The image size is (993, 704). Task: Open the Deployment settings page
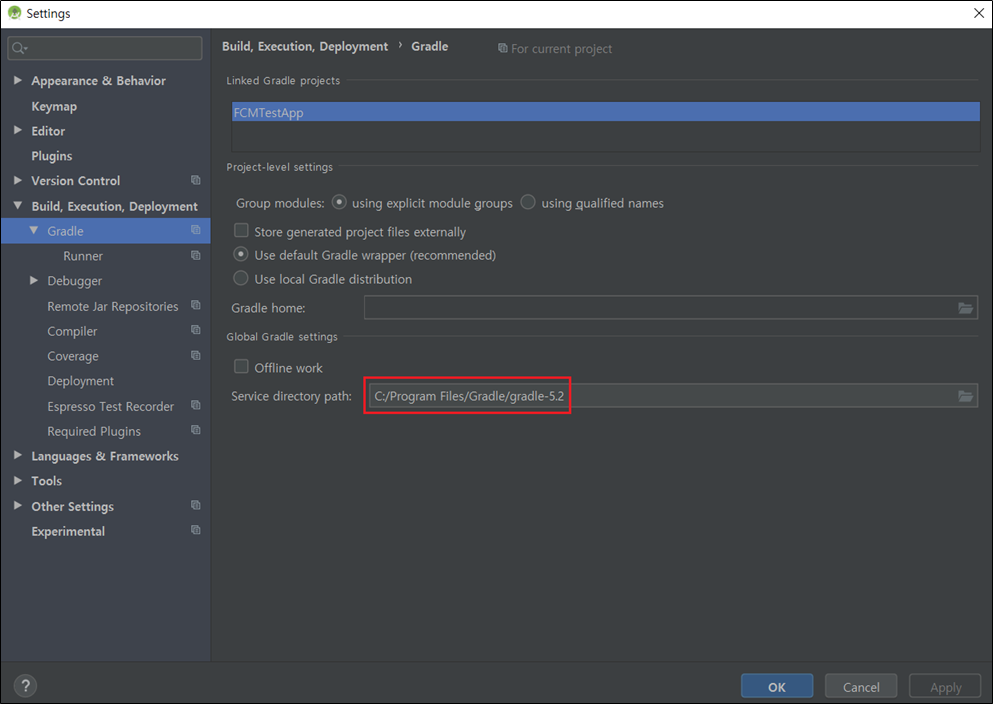point(80,381)
